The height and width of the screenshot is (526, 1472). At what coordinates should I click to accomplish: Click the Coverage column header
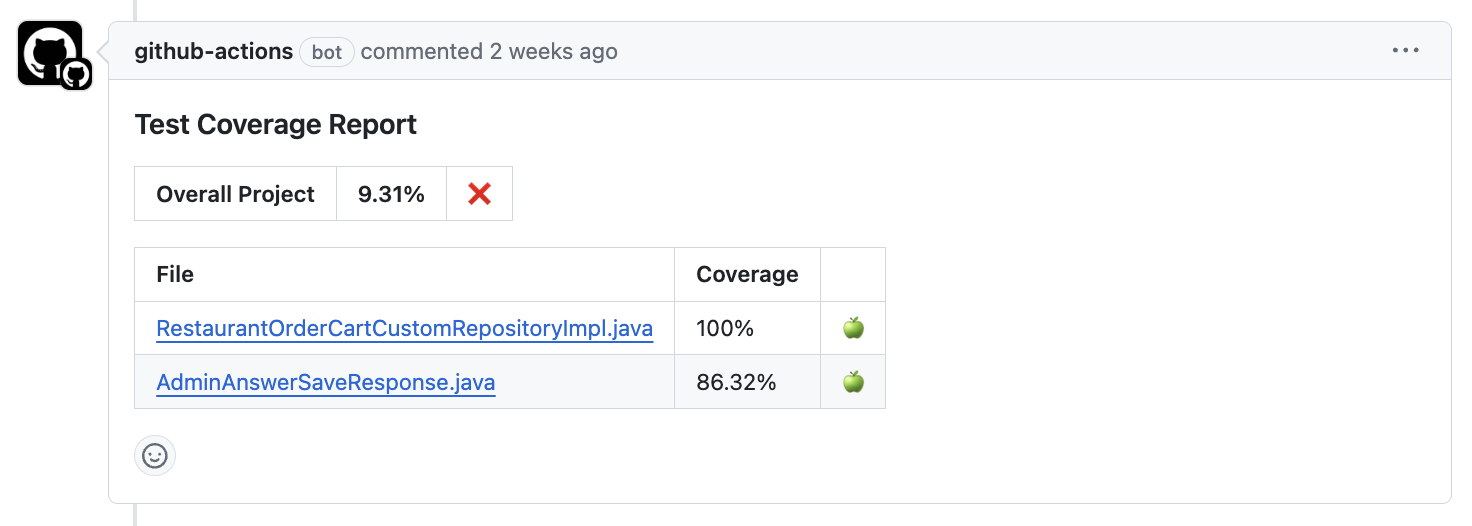point(747,274)
